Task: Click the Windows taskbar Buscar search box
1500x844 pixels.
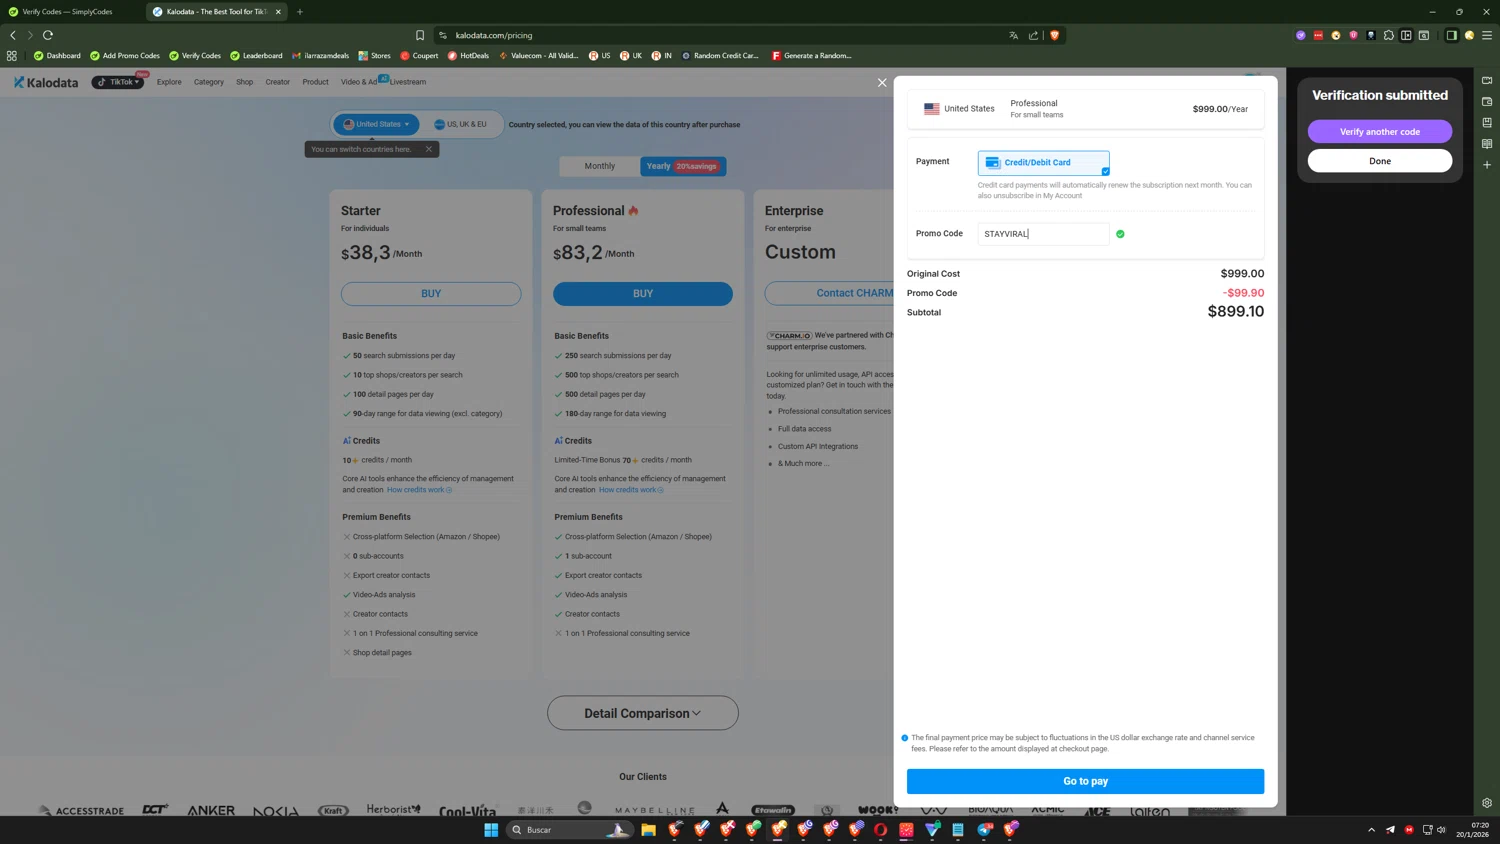Action: (x=570, y=829)
